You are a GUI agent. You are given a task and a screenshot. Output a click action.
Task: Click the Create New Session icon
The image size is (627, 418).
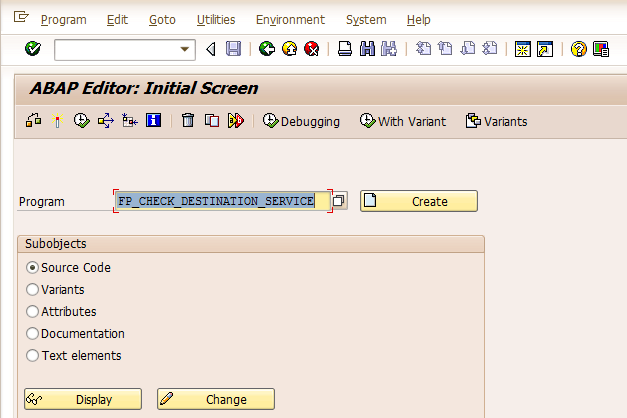(x=523, y=49)
